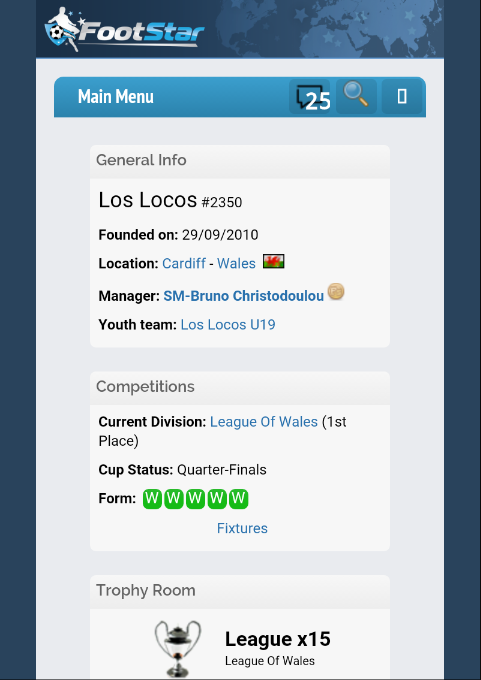Tap the phone icon in menu bar
This screenshot has width=481, height=680.
point(402,96)
